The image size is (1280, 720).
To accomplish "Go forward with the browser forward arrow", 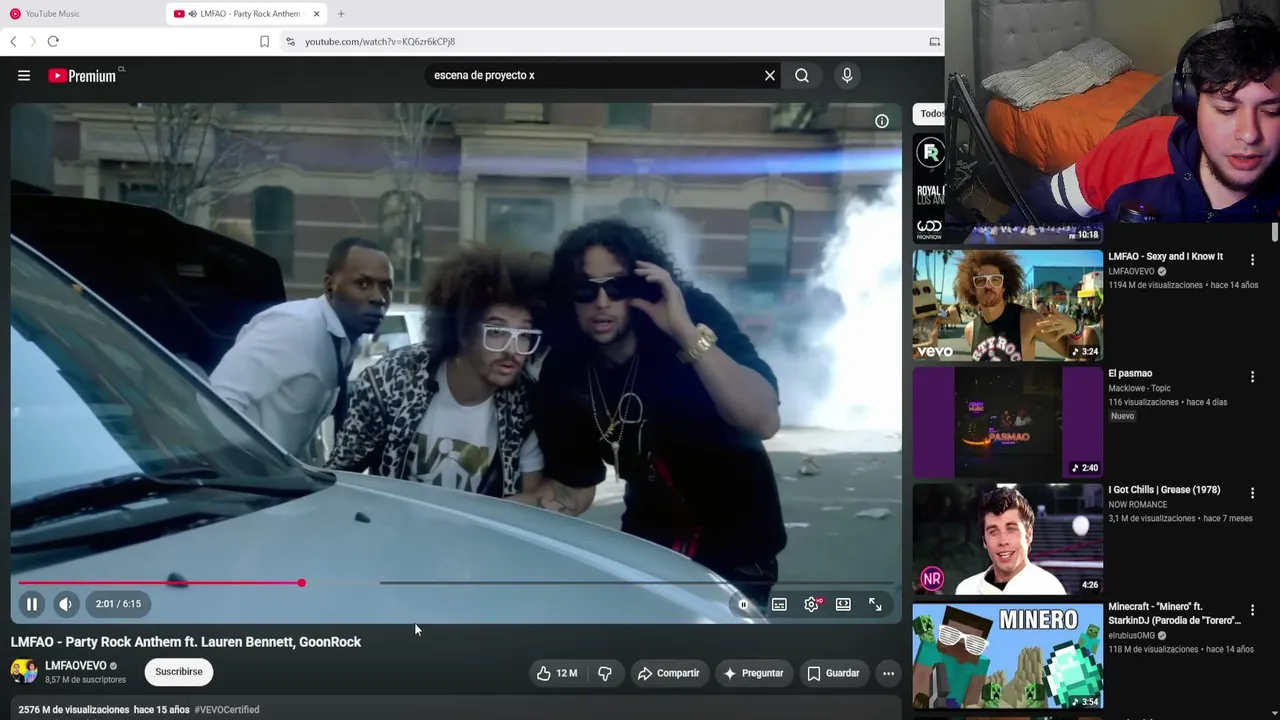I will click(x=32, y=42).
